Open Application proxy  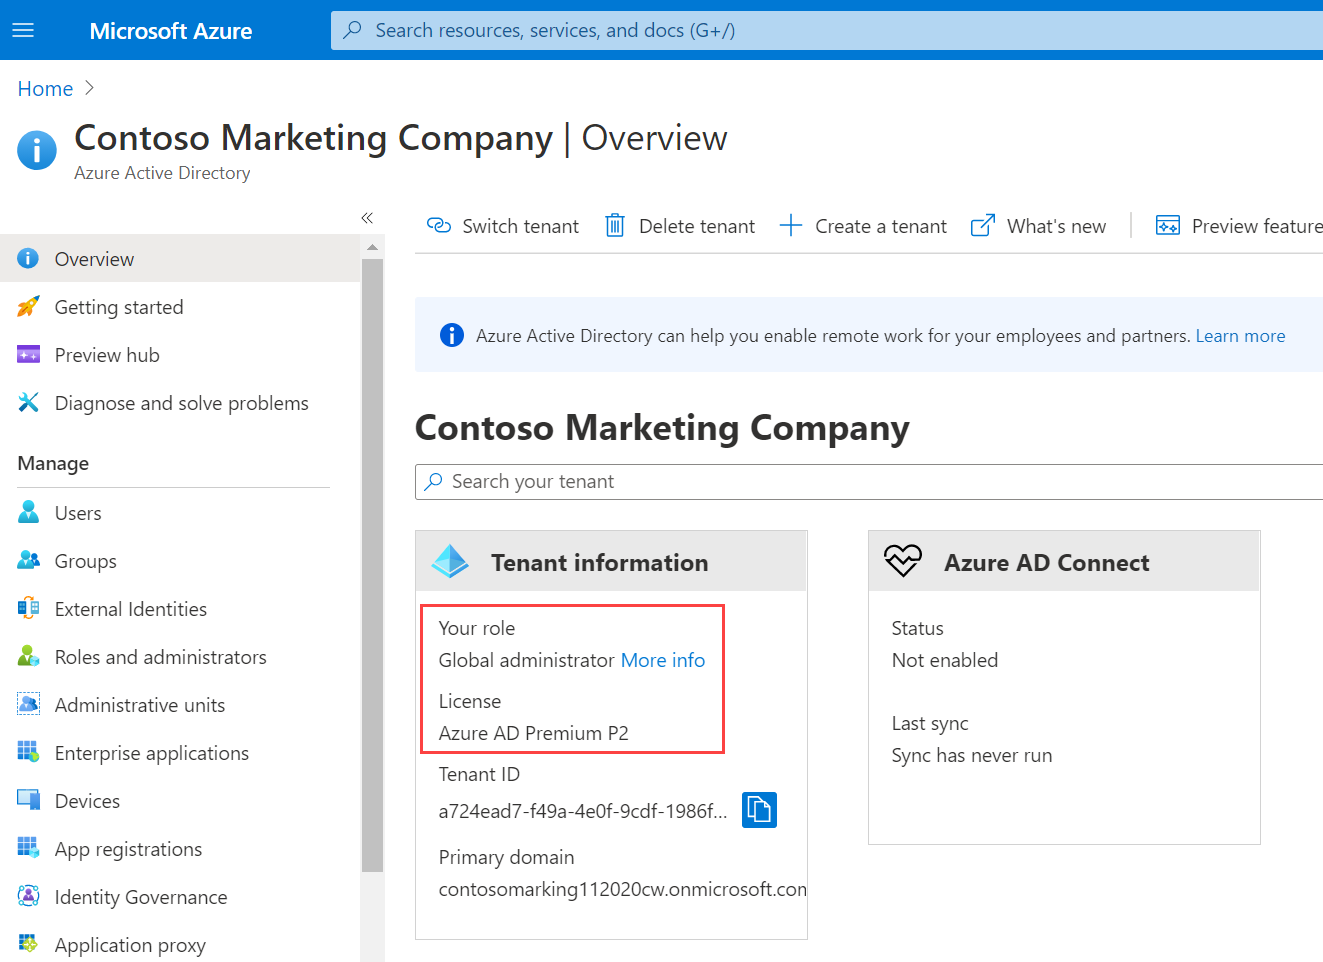click(180, 945)
